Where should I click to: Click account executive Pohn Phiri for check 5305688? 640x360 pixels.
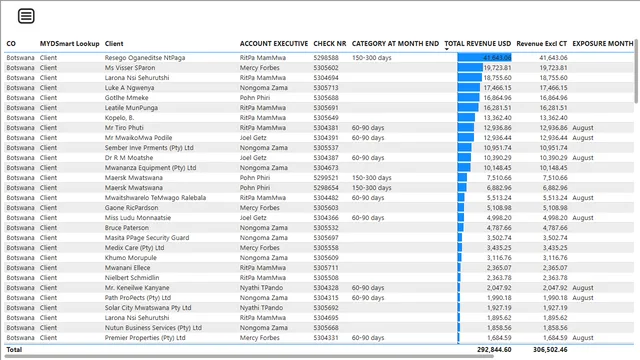tap(255, 98)
